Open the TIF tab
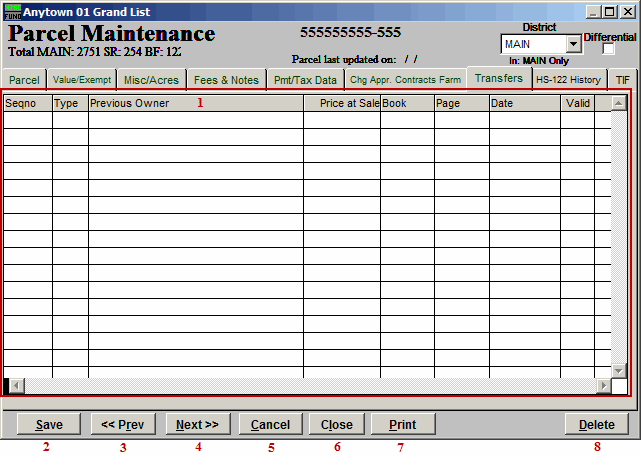The width and height of the screenshot is (641, 456). click(622, 80)
